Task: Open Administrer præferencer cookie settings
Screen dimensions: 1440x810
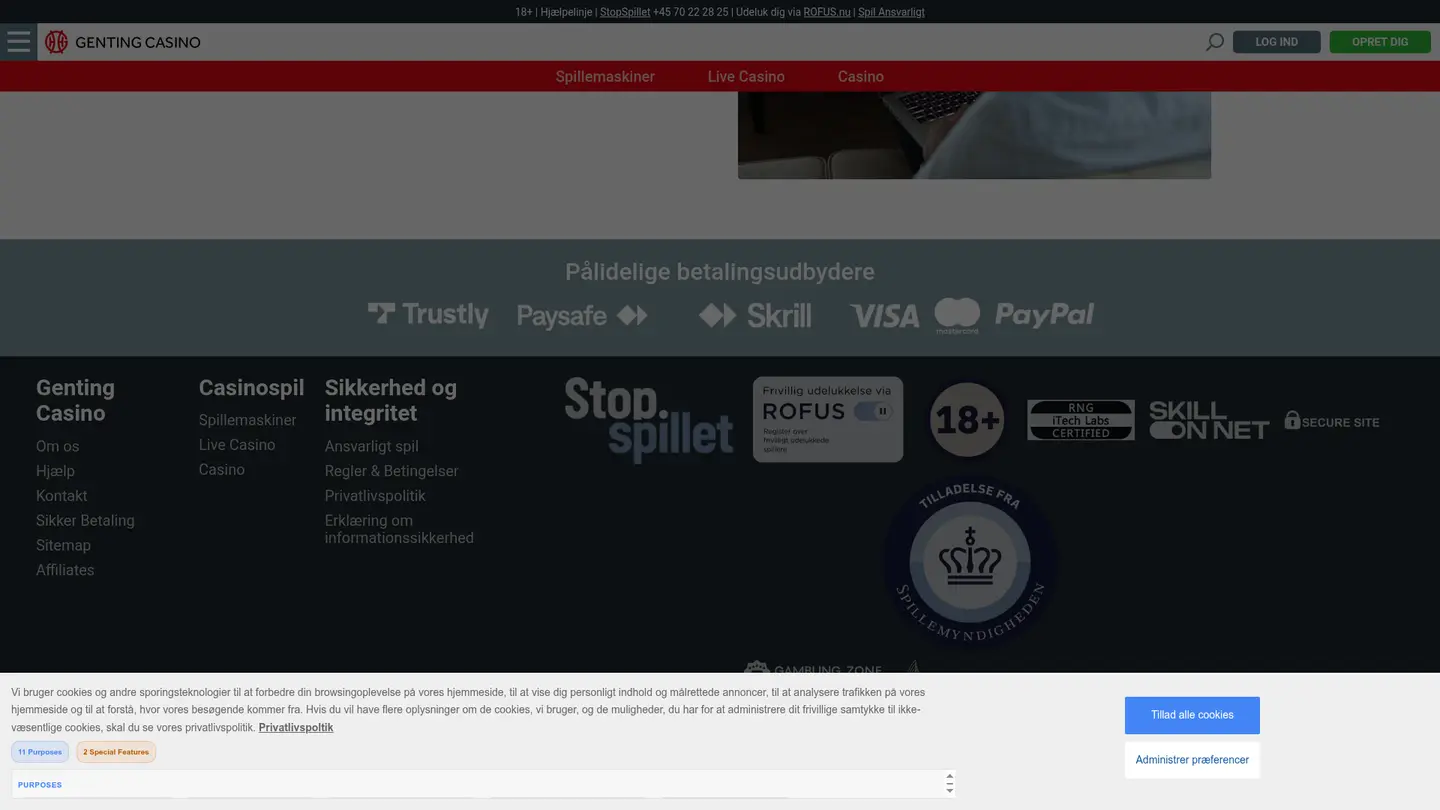Action: point(1192,760)
